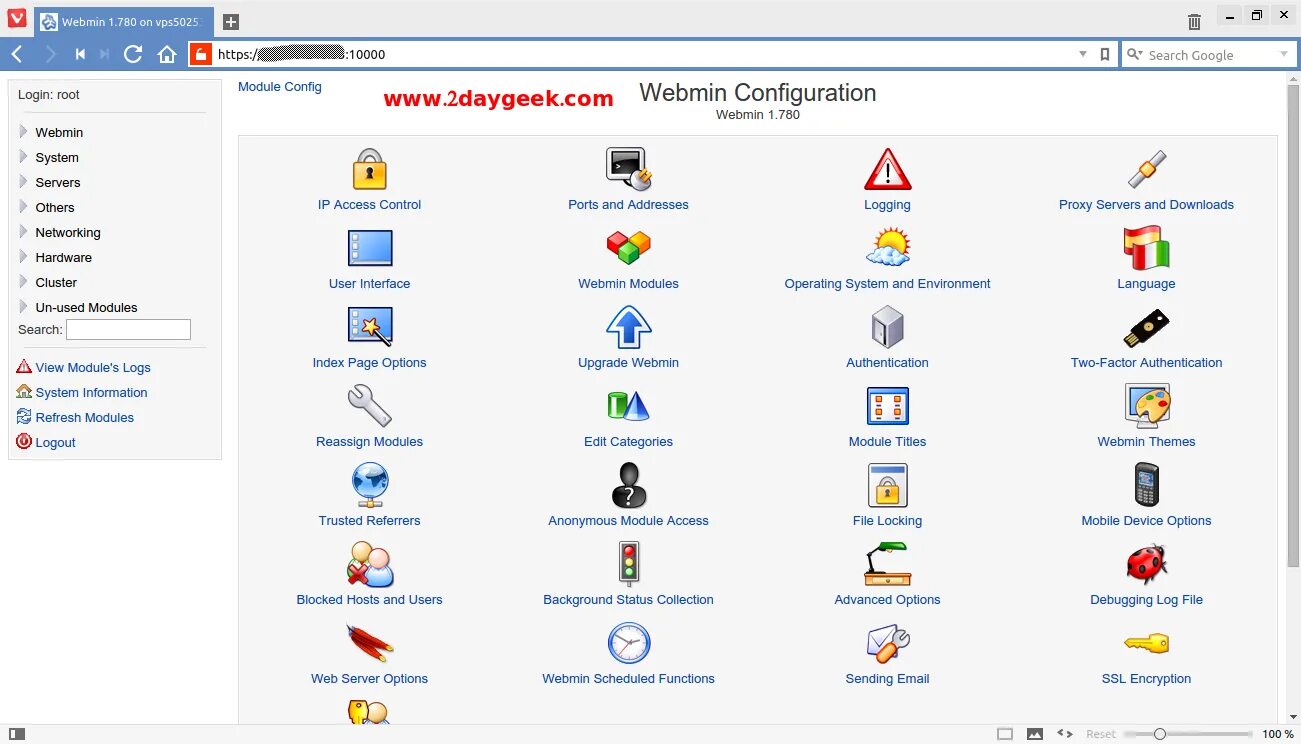Toggle image loading in status bar
The width and height of the screenshot is (1301, 744).
[x=1035, y=734]
